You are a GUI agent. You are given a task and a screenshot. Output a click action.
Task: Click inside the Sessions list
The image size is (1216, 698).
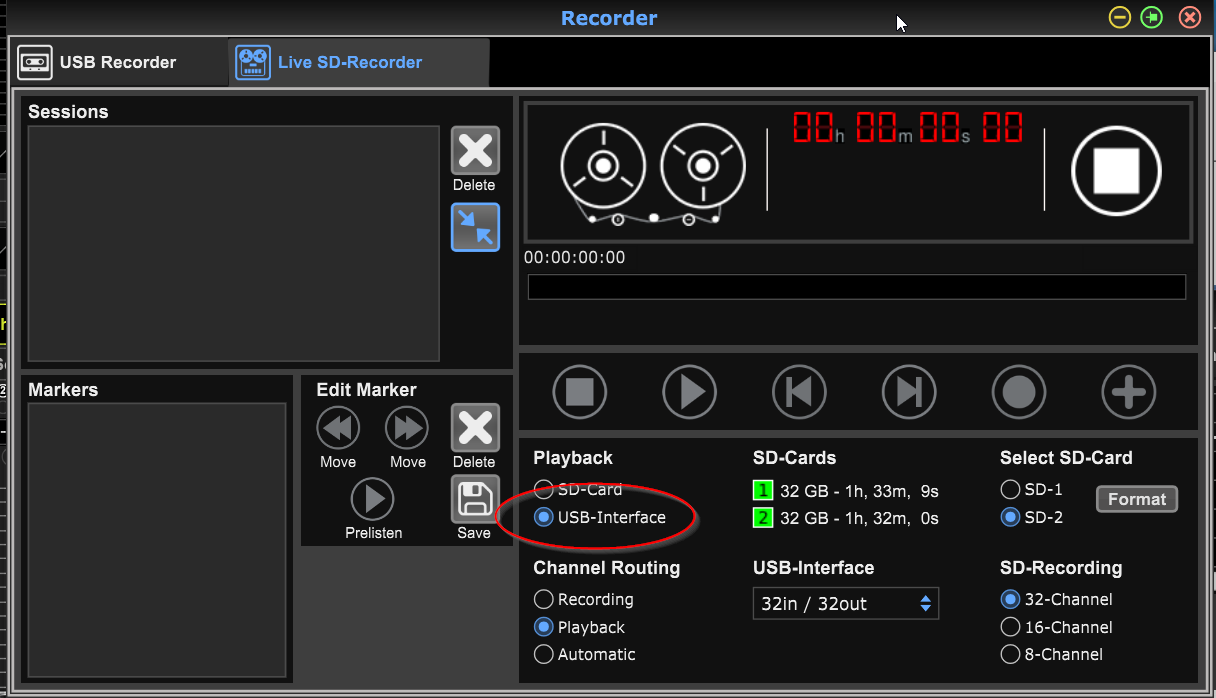(233, 243)
